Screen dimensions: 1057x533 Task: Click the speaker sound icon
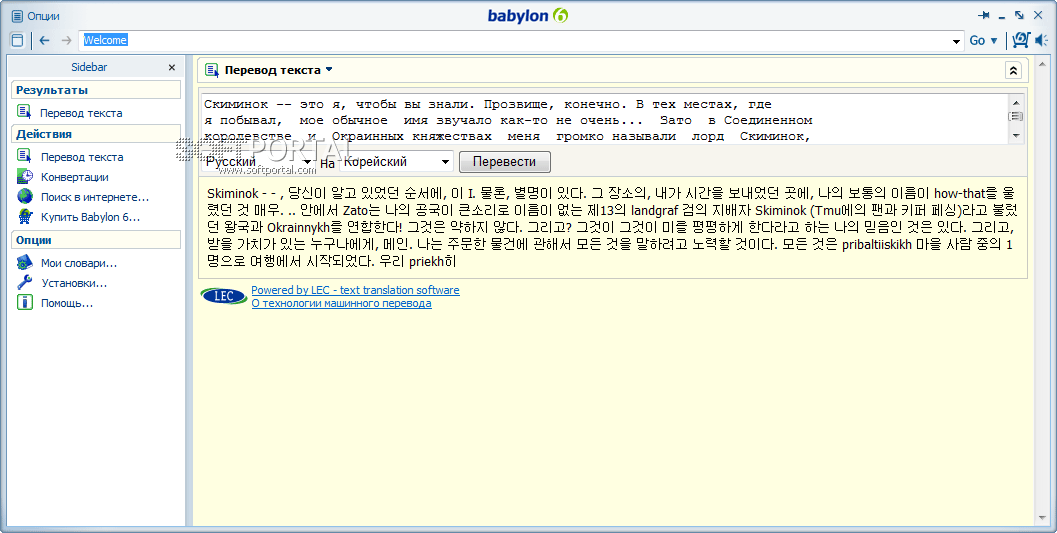1041,40
